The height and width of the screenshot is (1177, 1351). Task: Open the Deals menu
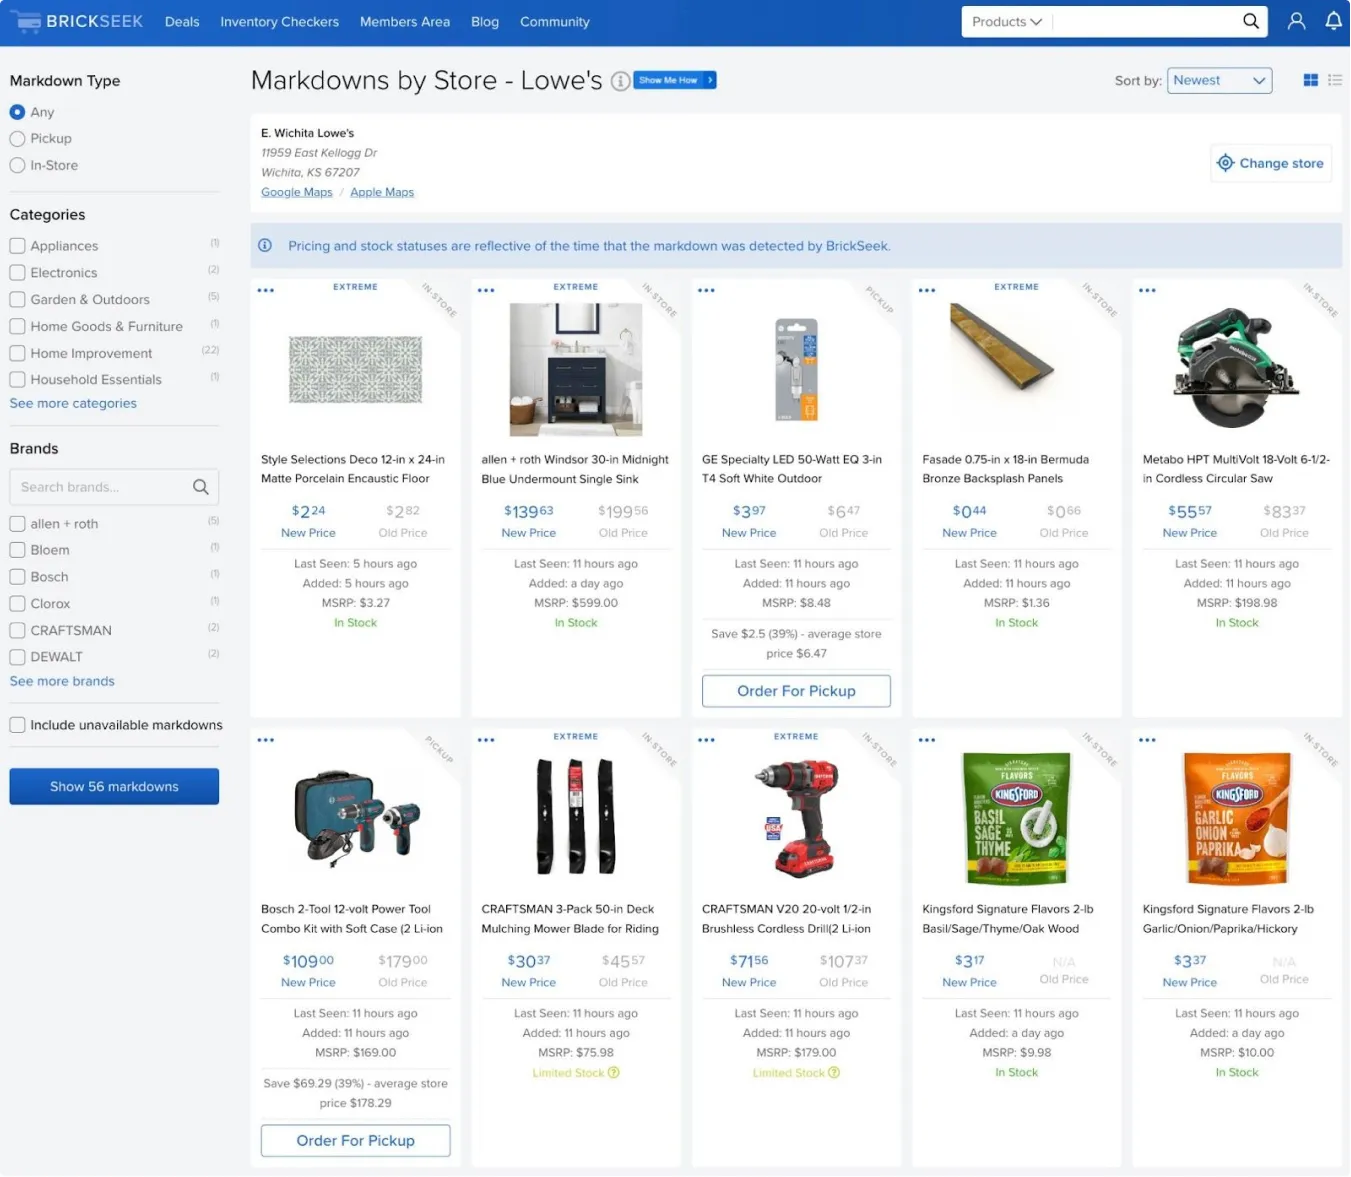coord(182,22)
